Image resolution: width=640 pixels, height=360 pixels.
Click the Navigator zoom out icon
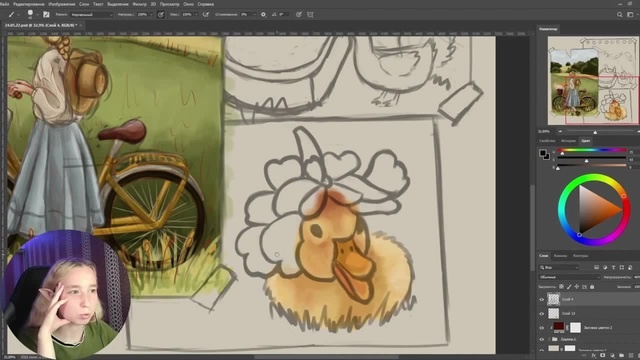click(x=560, y=131)
